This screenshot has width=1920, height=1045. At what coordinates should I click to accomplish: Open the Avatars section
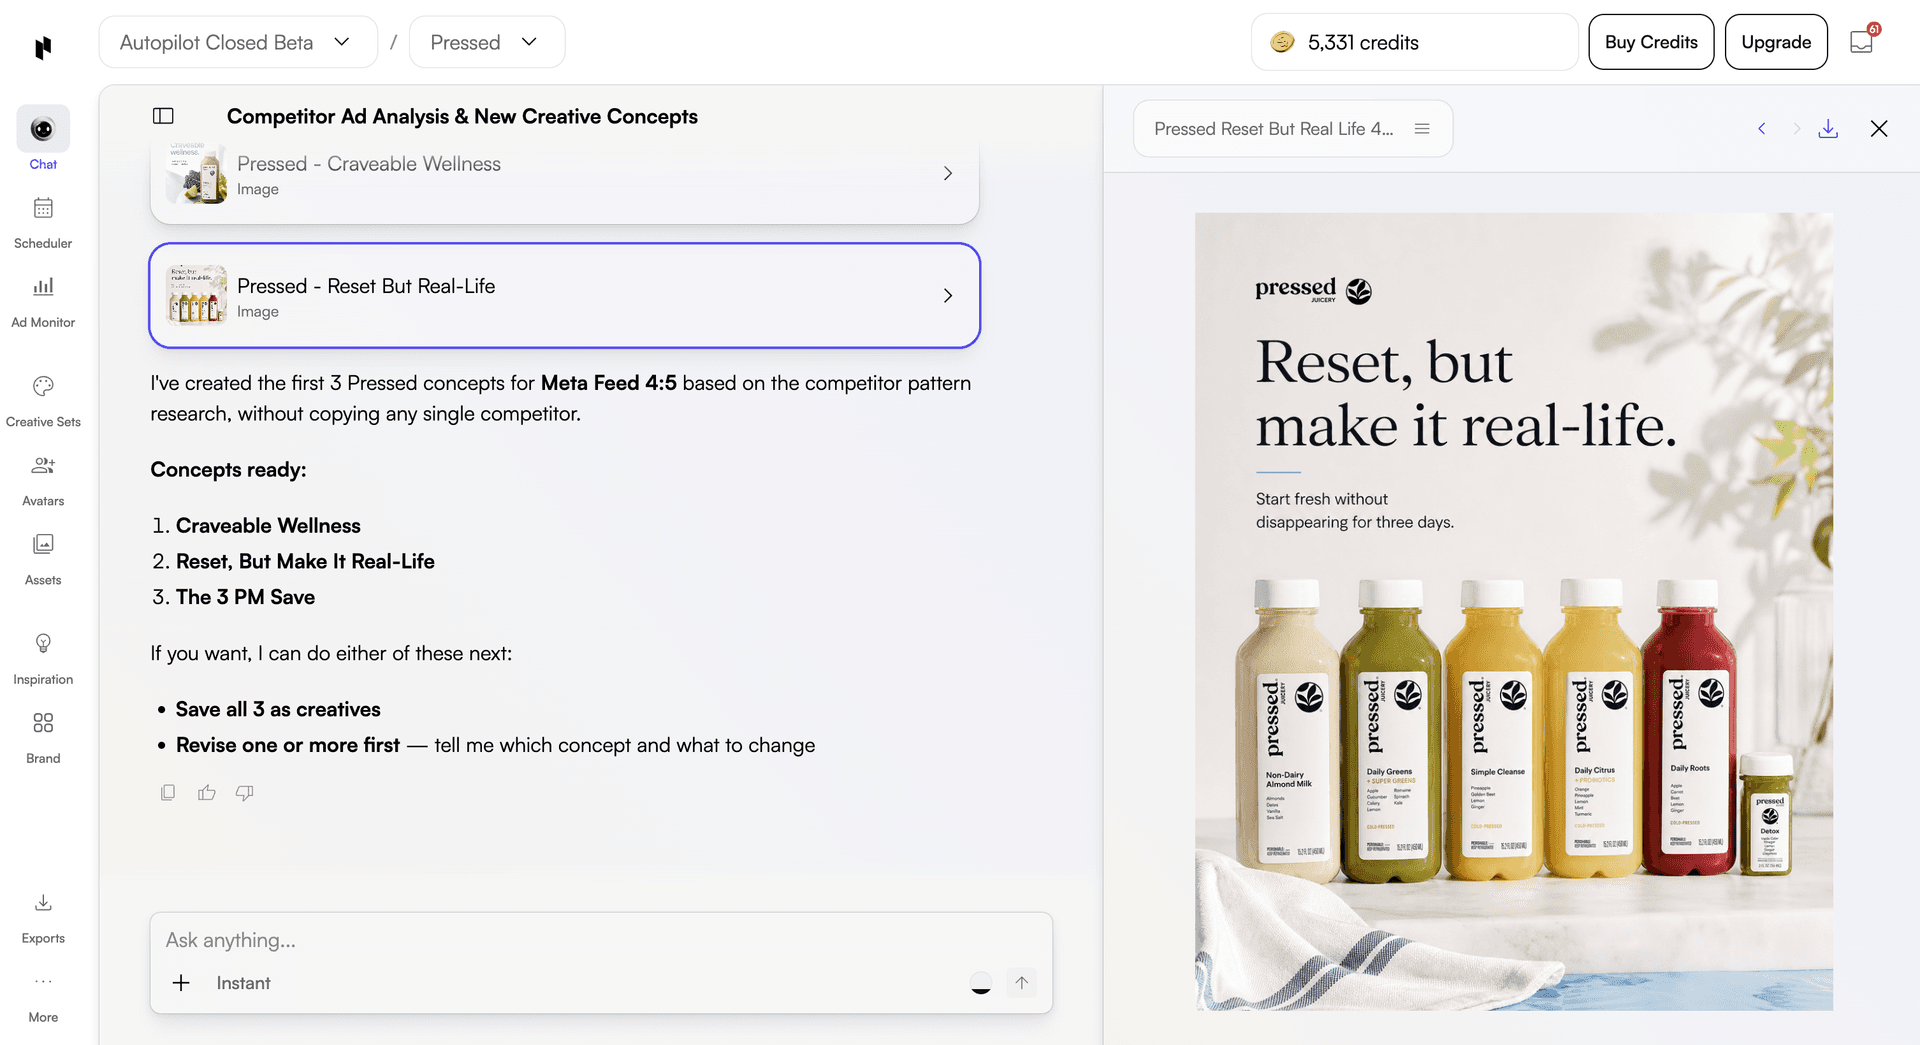click(x=43, y=480)
